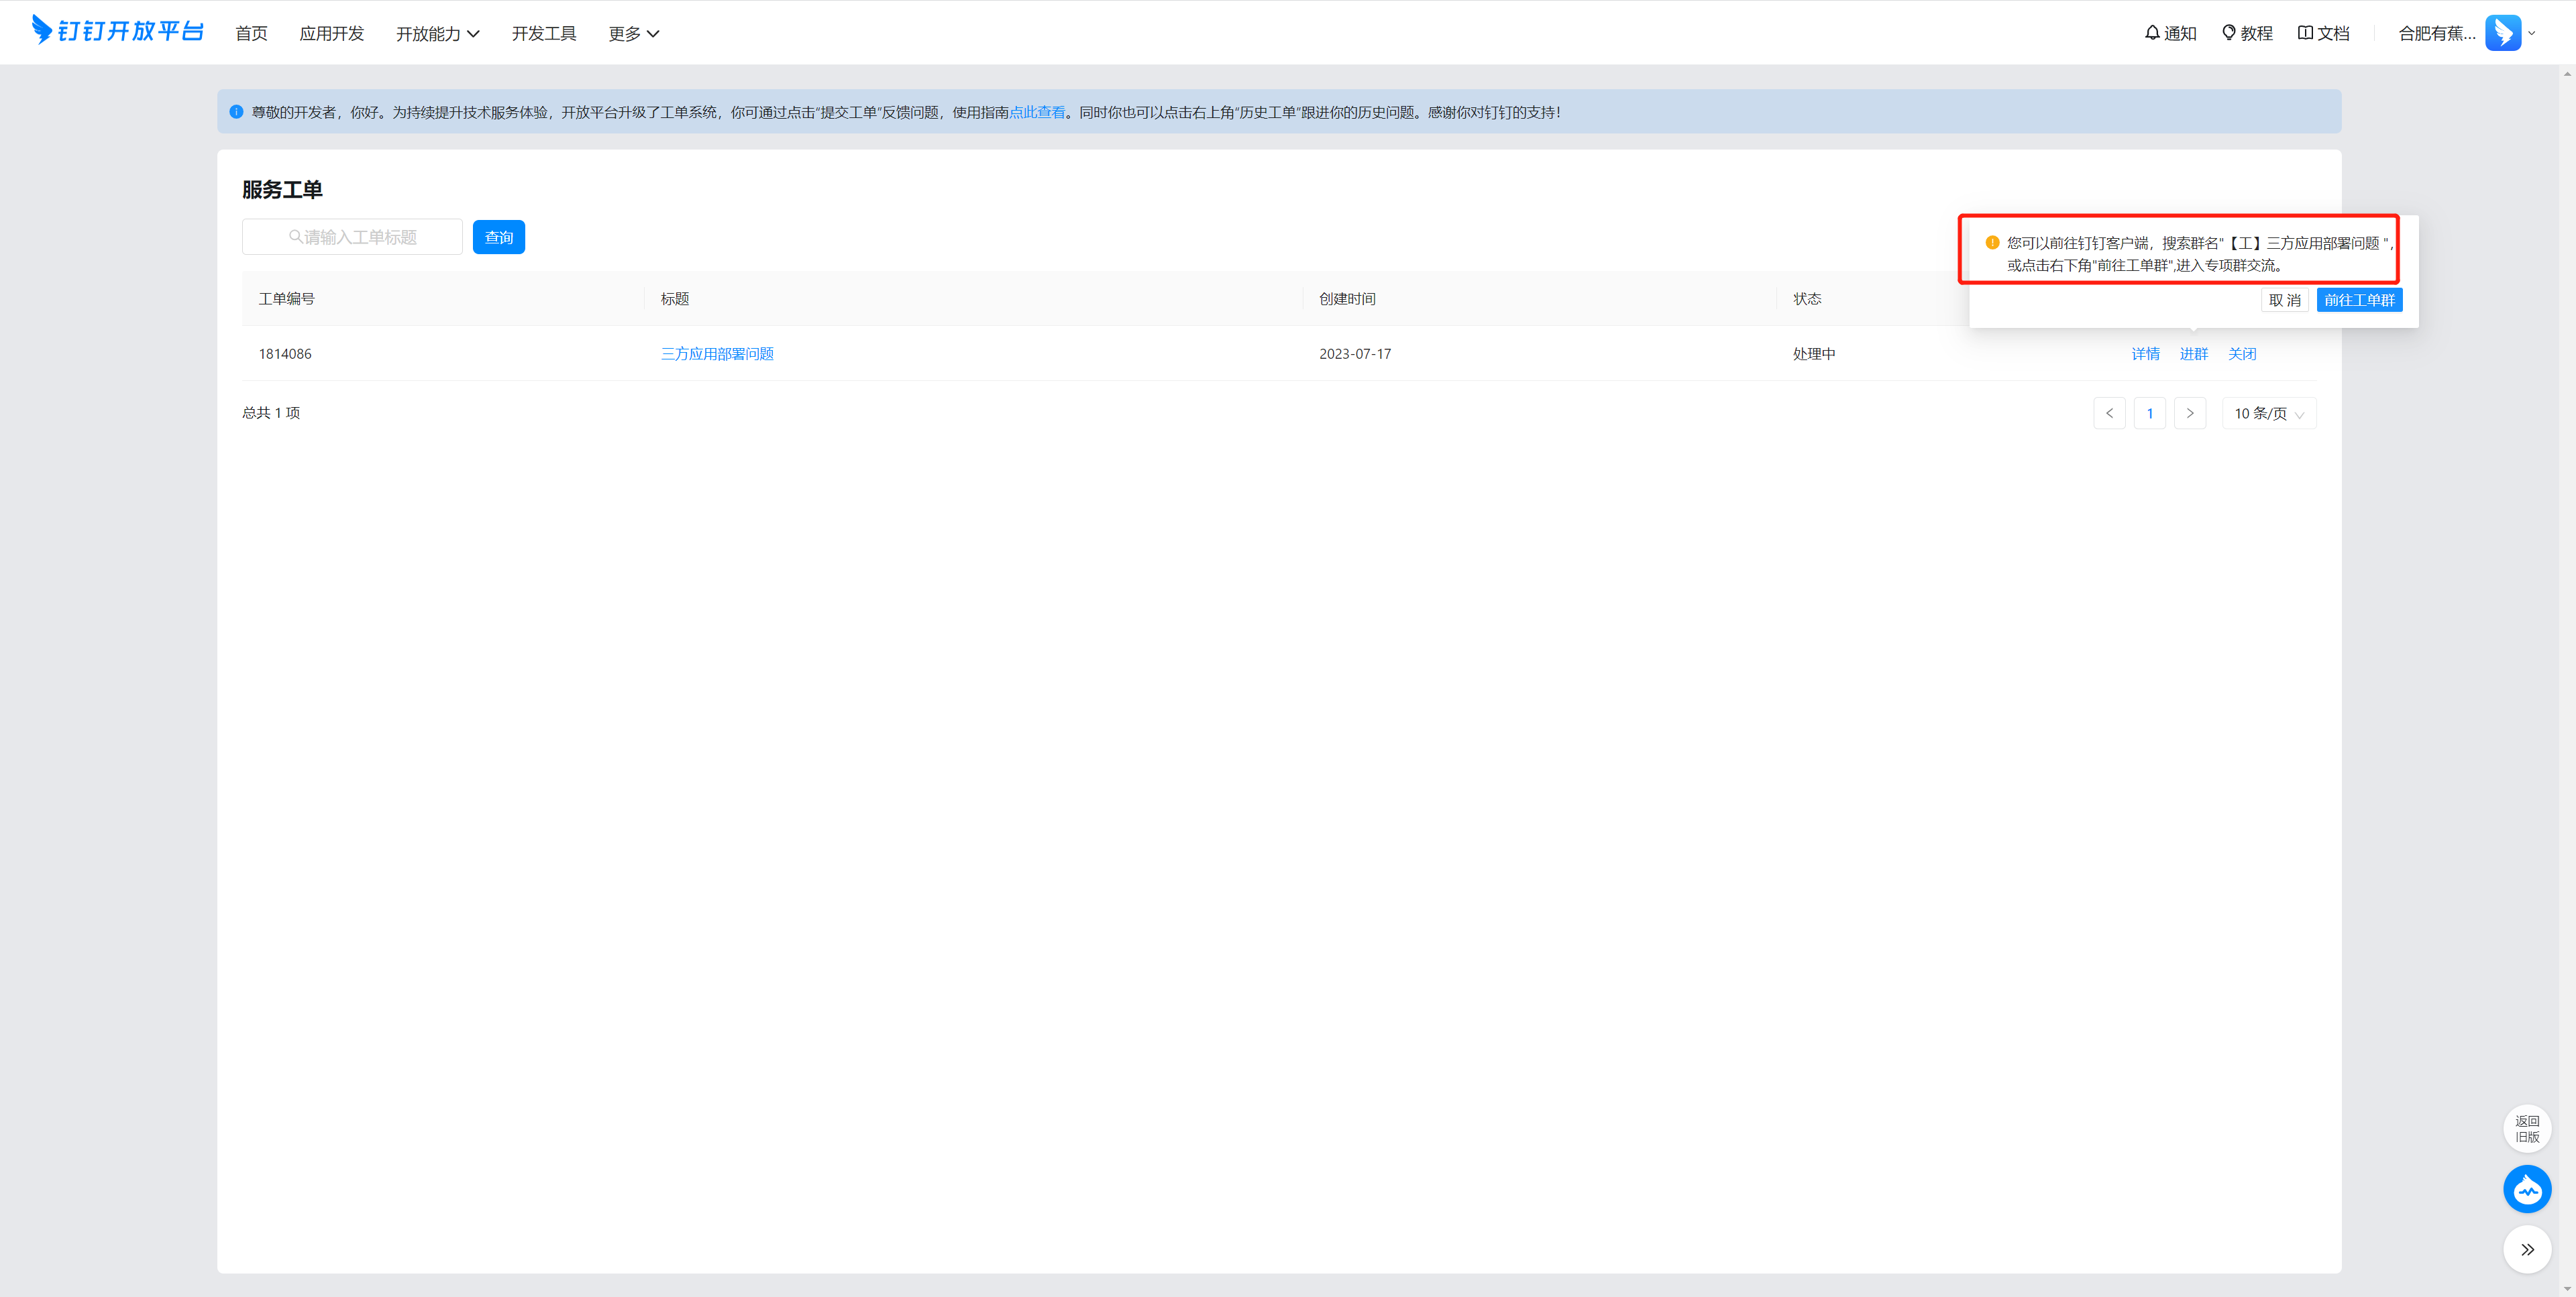Screen dimensions: 2576x1297
Task: Focus the 请输入工单标题 search field
Action: (352, 237)
